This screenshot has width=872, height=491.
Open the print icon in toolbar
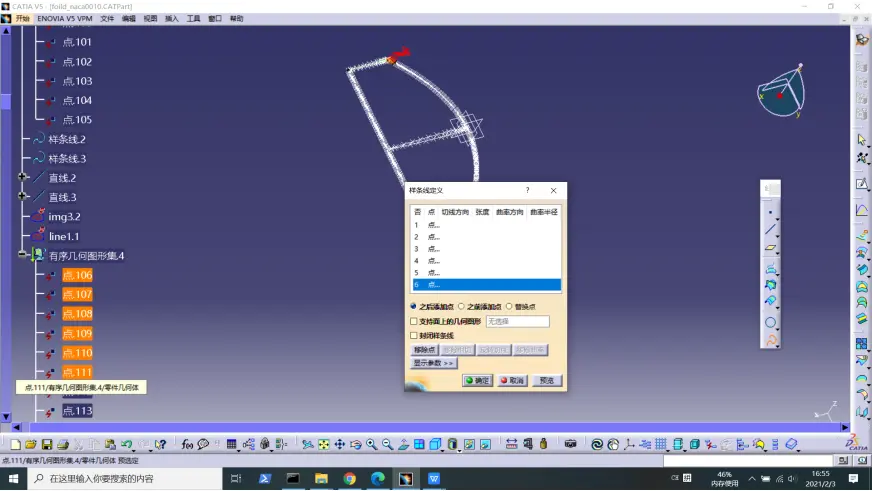click(x=63, y=444)
